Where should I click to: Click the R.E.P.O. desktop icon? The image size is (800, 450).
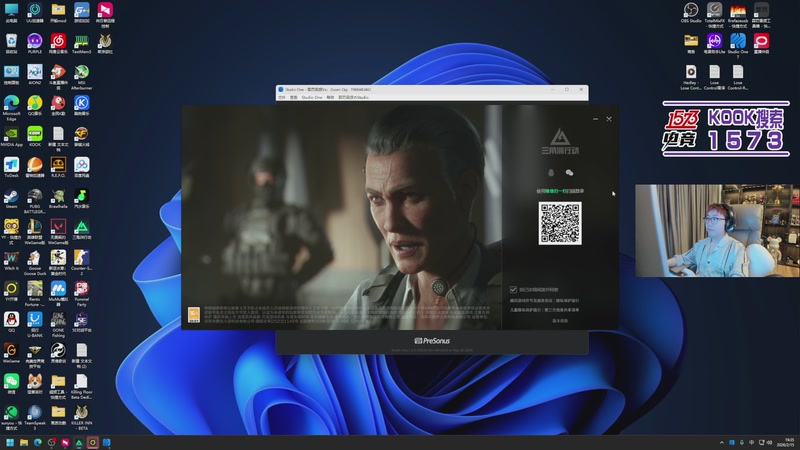click(x=58, y=167)
